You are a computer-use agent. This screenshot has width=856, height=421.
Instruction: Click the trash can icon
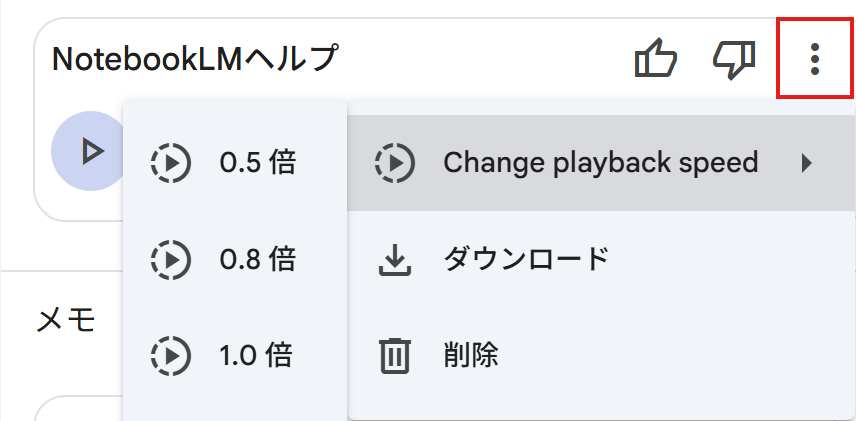395,356
